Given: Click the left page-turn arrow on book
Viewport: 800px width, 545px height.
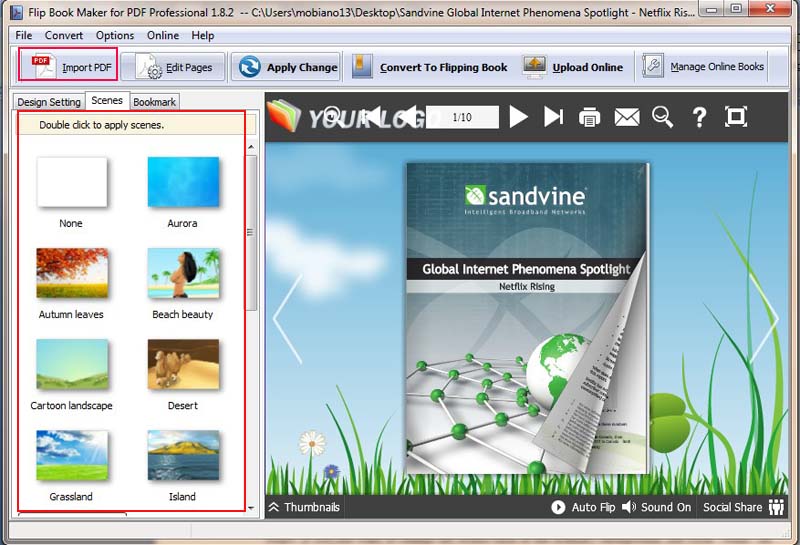Looking at the screenshot, I should click(x=287, y=319).
